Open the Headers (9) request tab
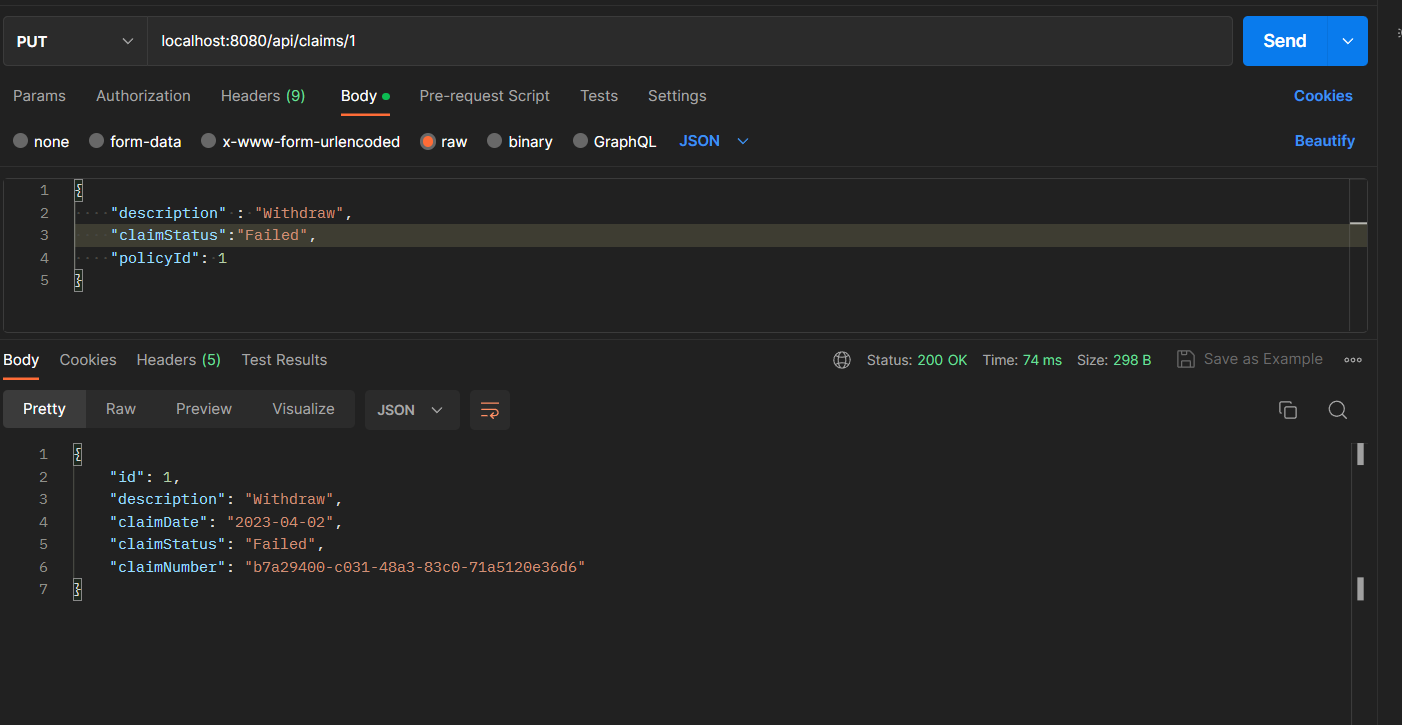Viewport: 1402px width, 725px height. click(x=263, y=96)
